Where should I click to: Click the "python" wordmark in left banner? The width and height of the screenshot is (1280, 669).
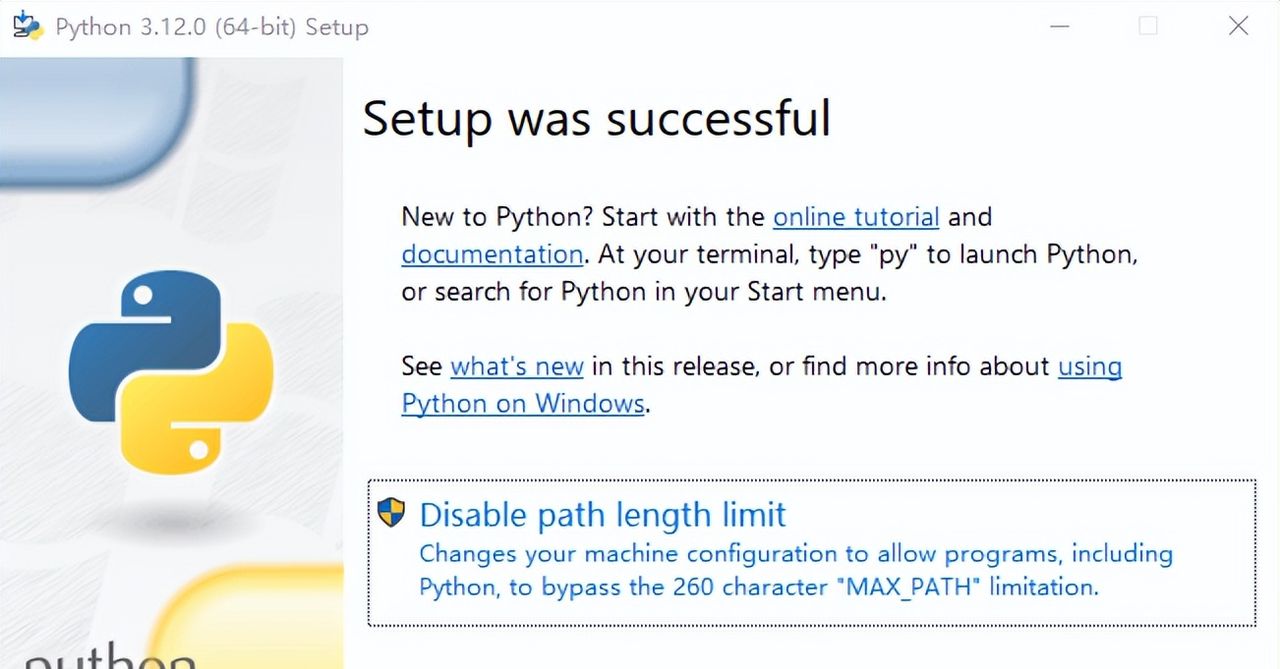pos(110,655)
